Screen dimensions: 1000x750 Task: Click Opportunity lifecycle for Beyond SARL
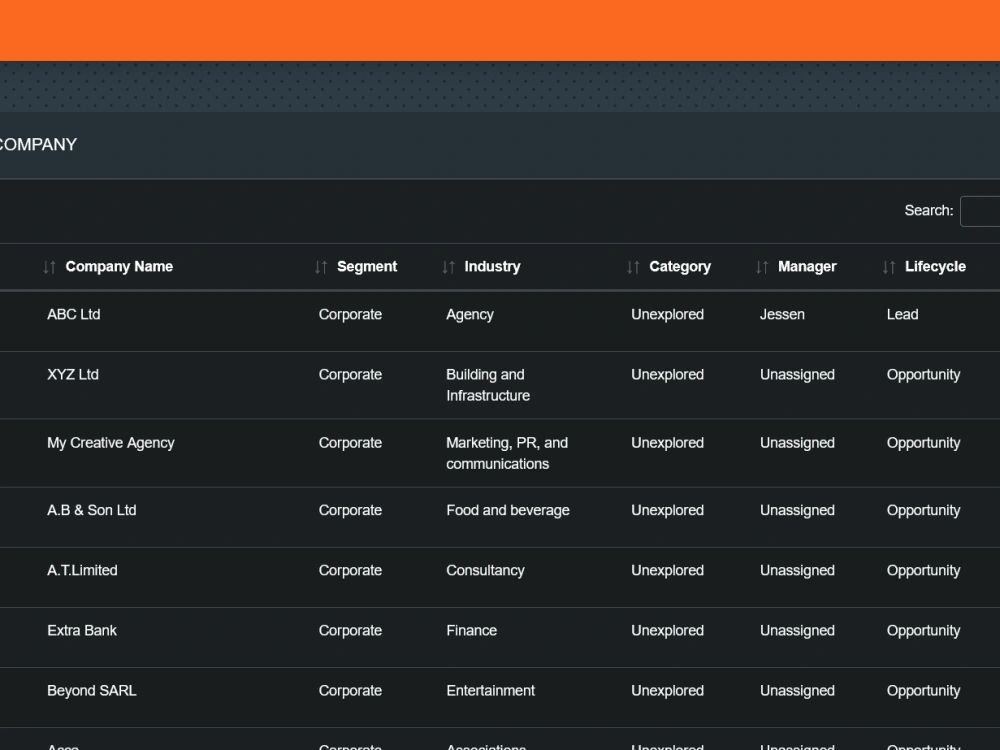coord(923,690)
